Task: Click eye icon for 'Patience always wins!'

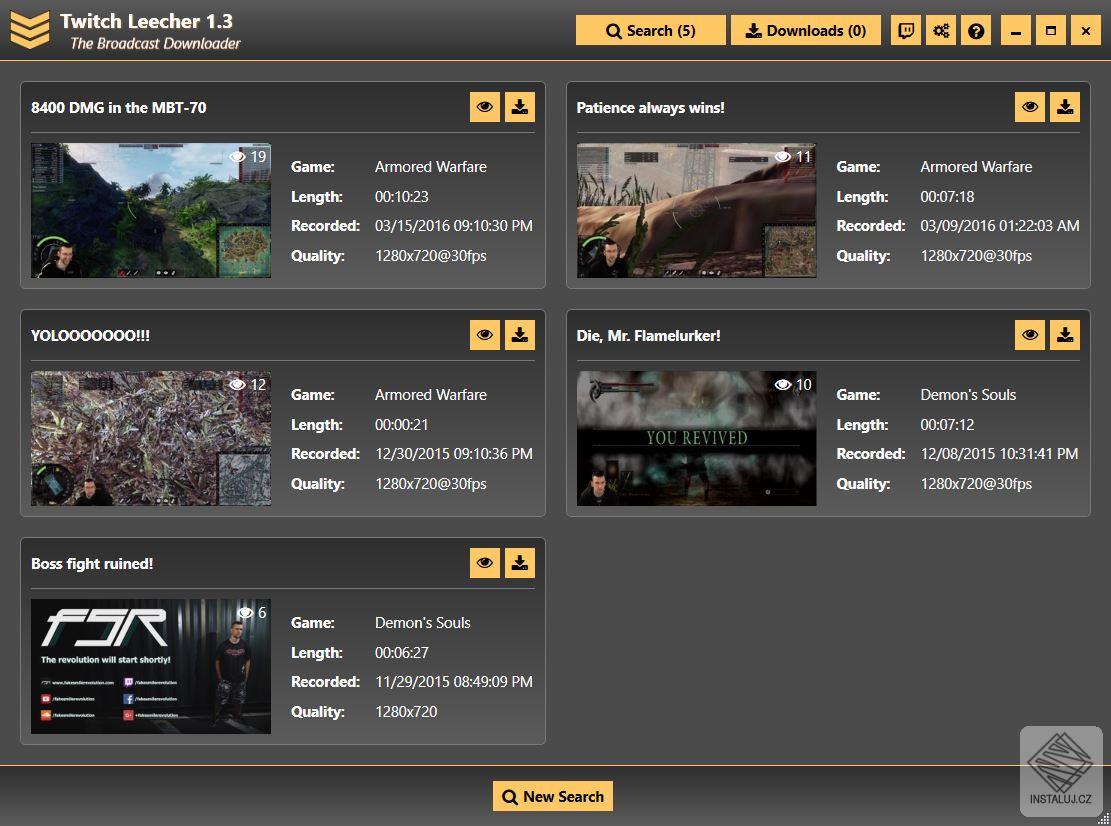Action: [x=1030, y=107]
